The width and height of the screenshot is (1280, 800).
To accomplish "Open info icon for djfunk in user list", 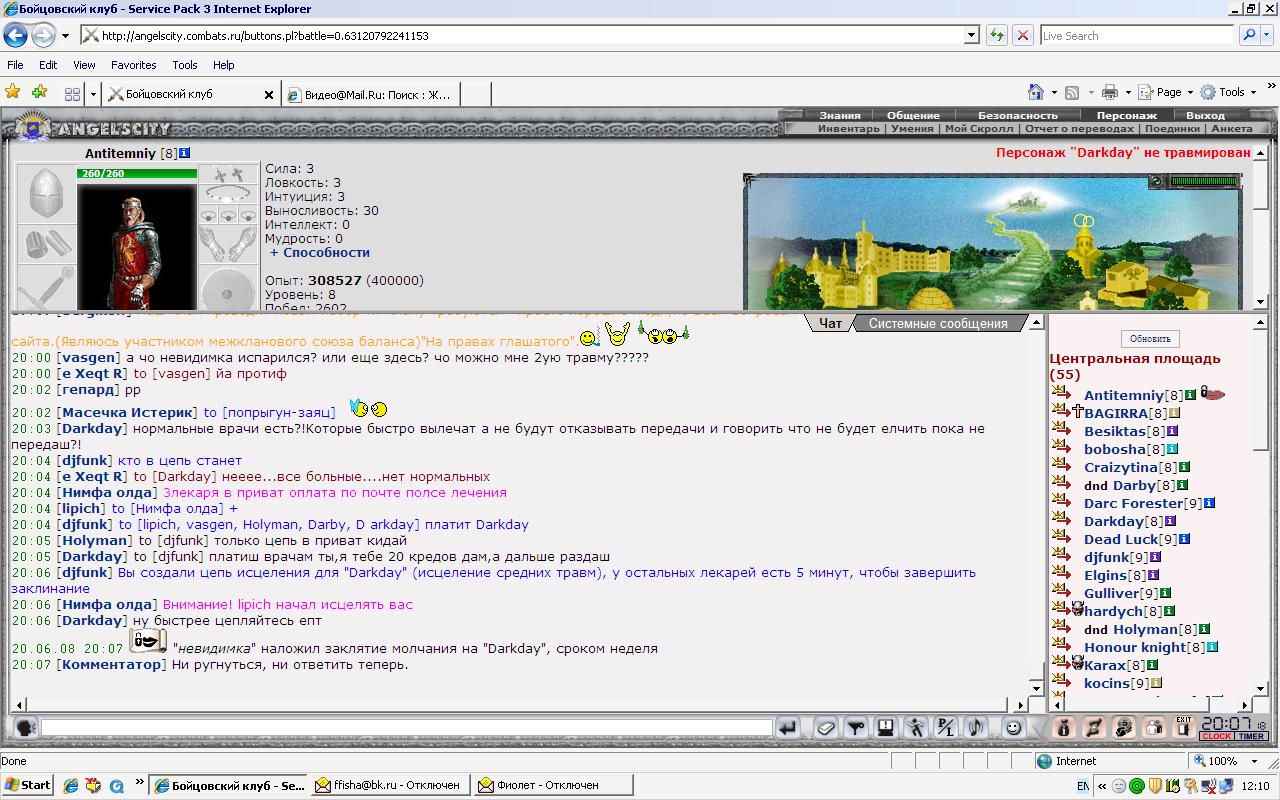I will pos(1156,557).
